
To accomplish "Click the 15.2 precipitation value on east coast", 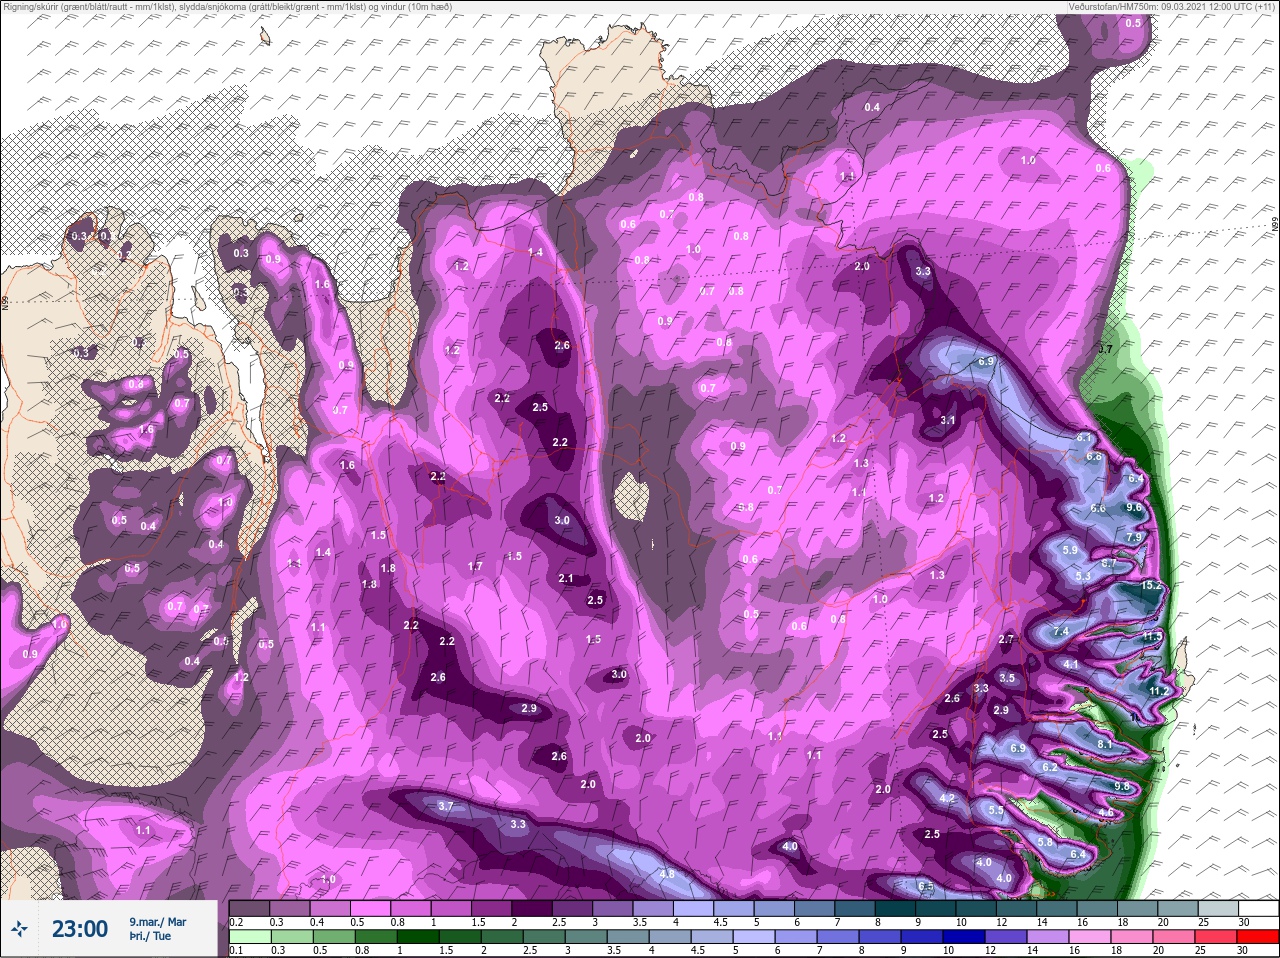I will point(1152,585).
